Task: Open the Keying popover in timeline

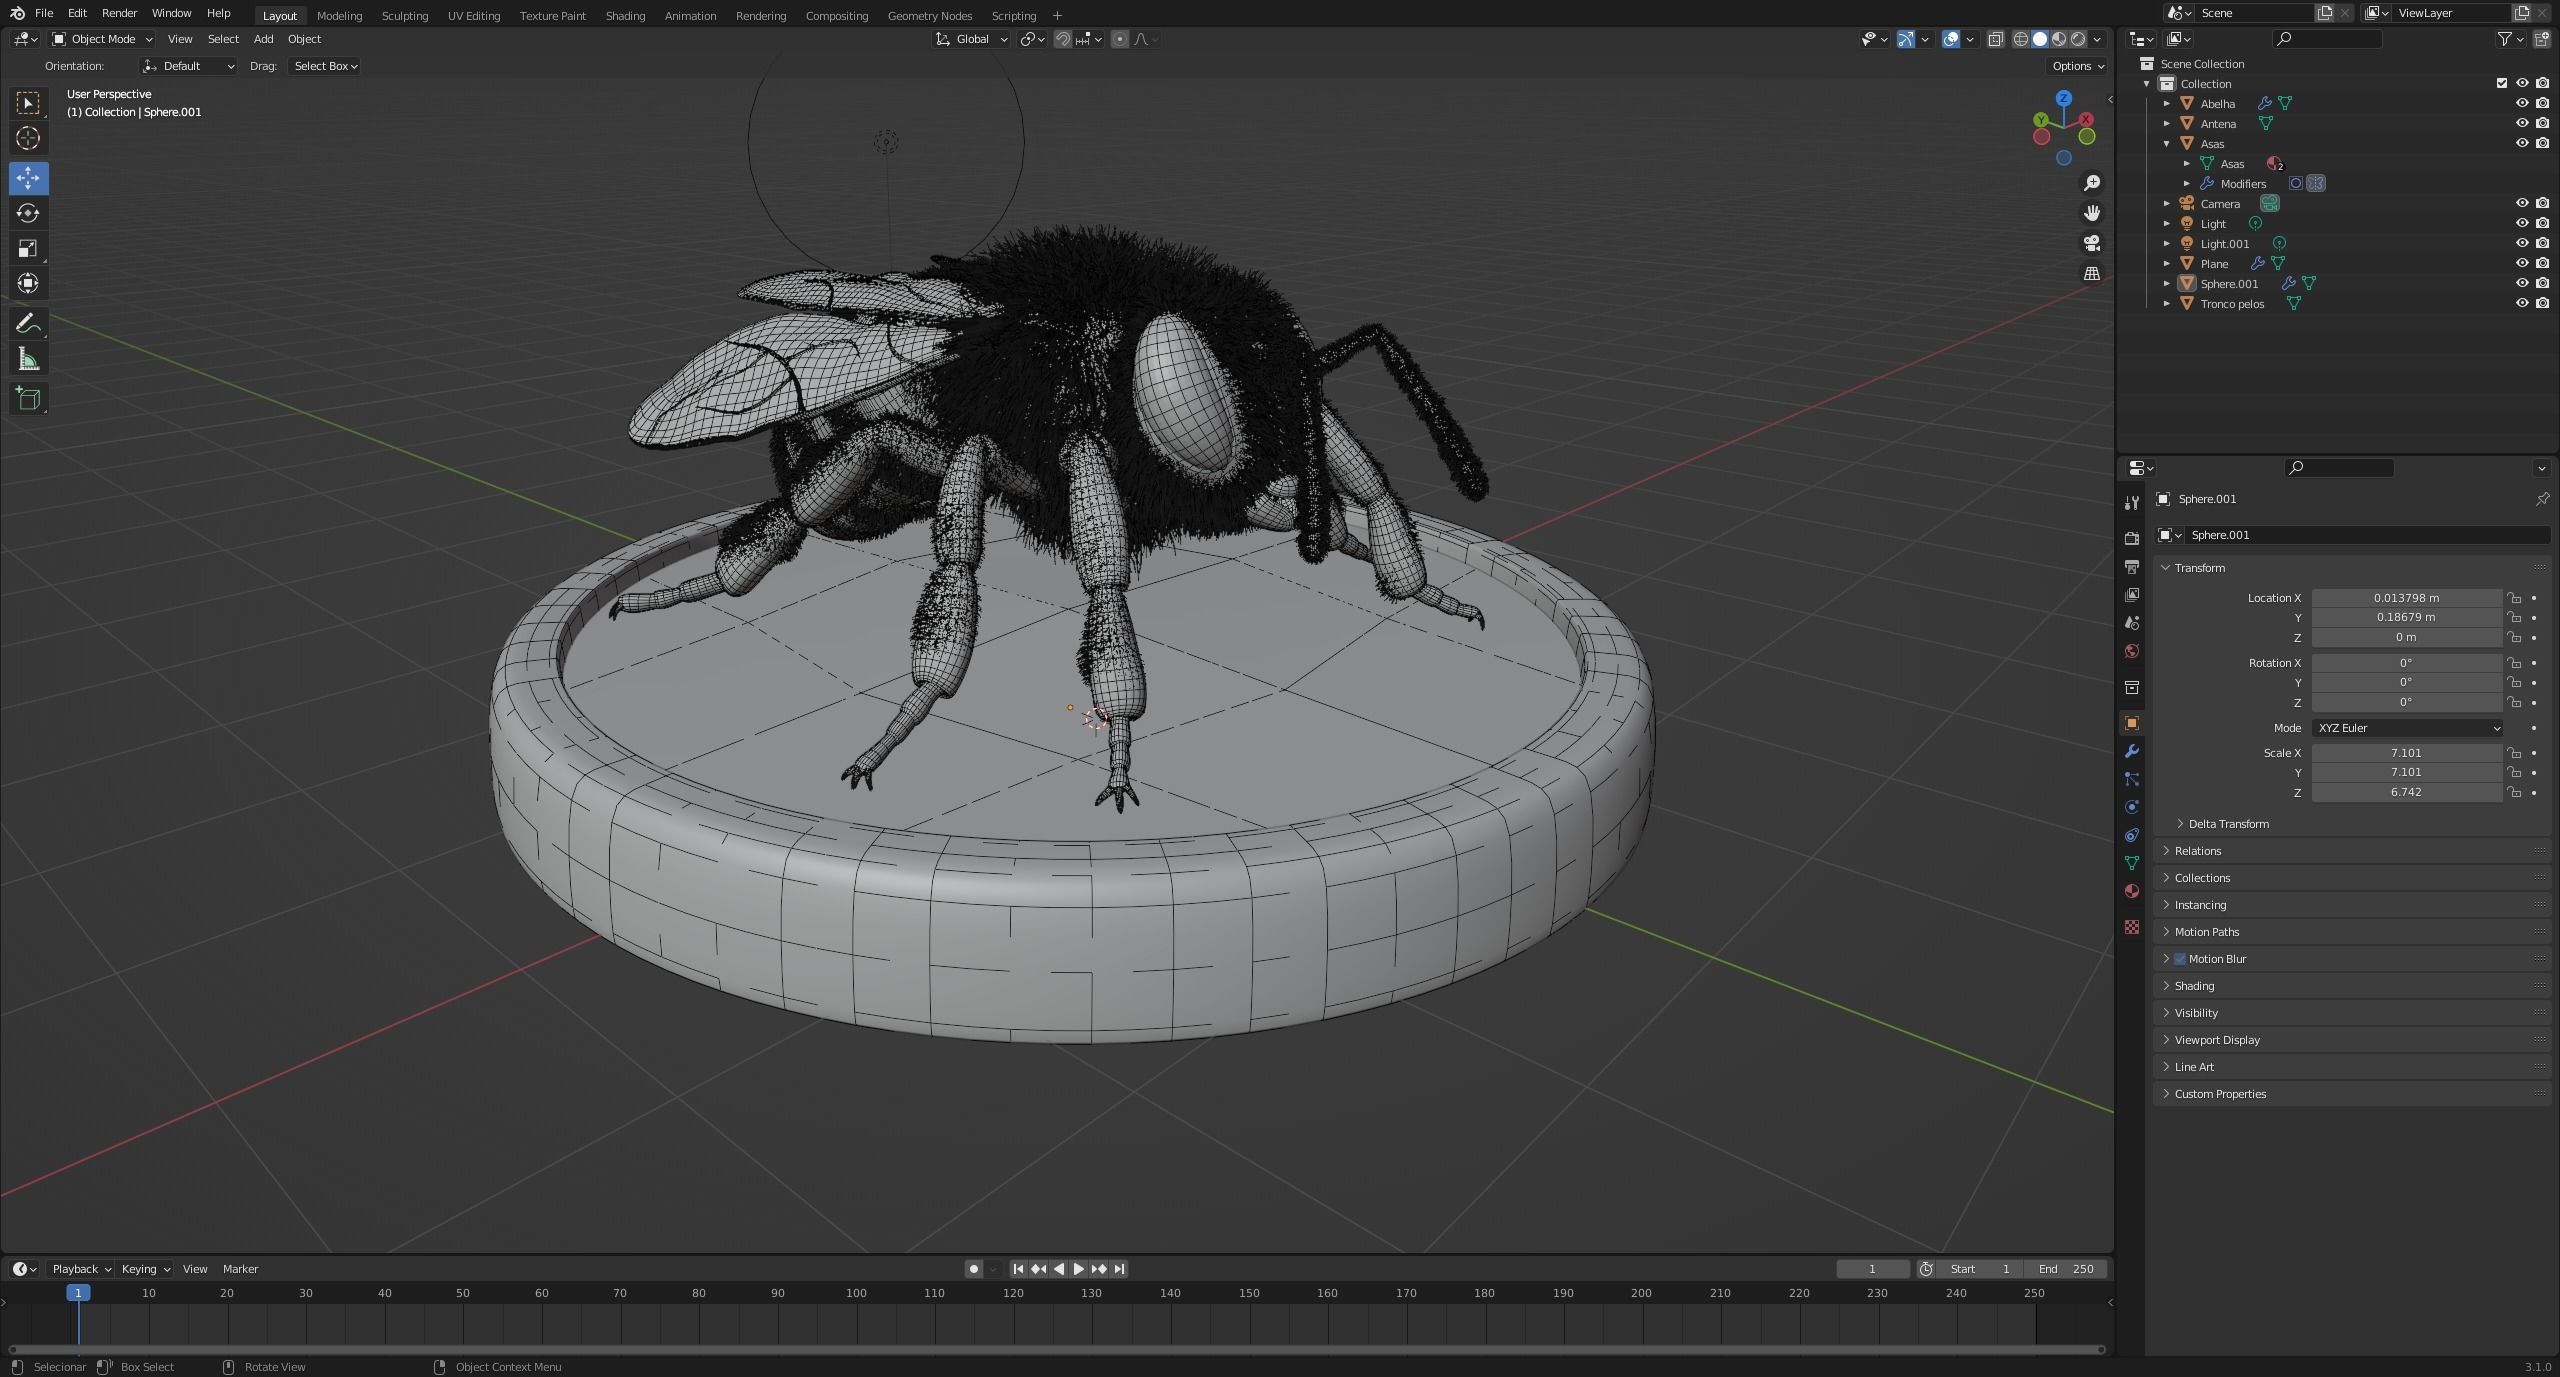Action: pyautogui.click(x=145, y=1269)
